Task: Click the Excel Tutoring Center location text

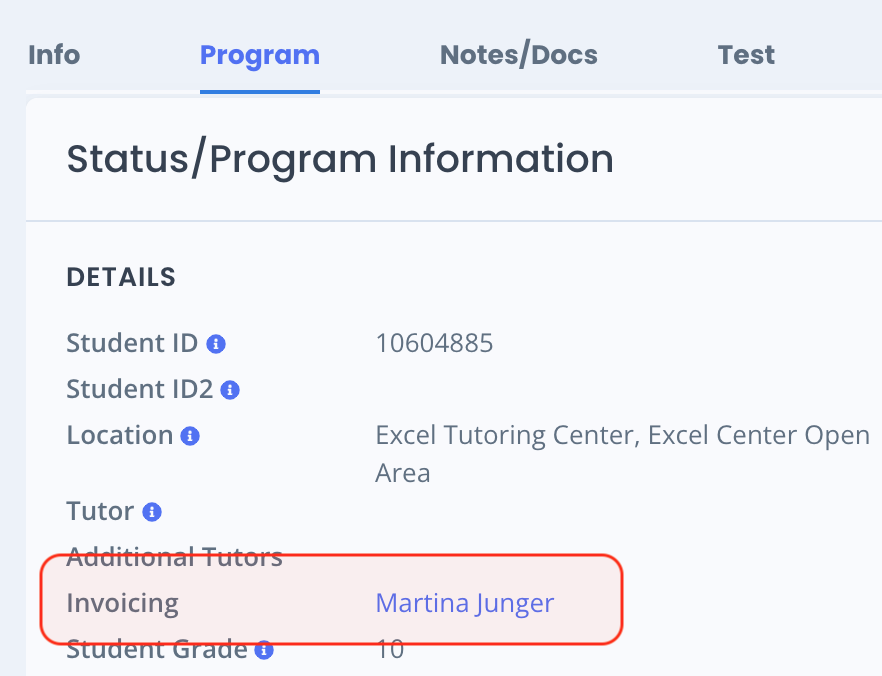Action: pos(623,454)
